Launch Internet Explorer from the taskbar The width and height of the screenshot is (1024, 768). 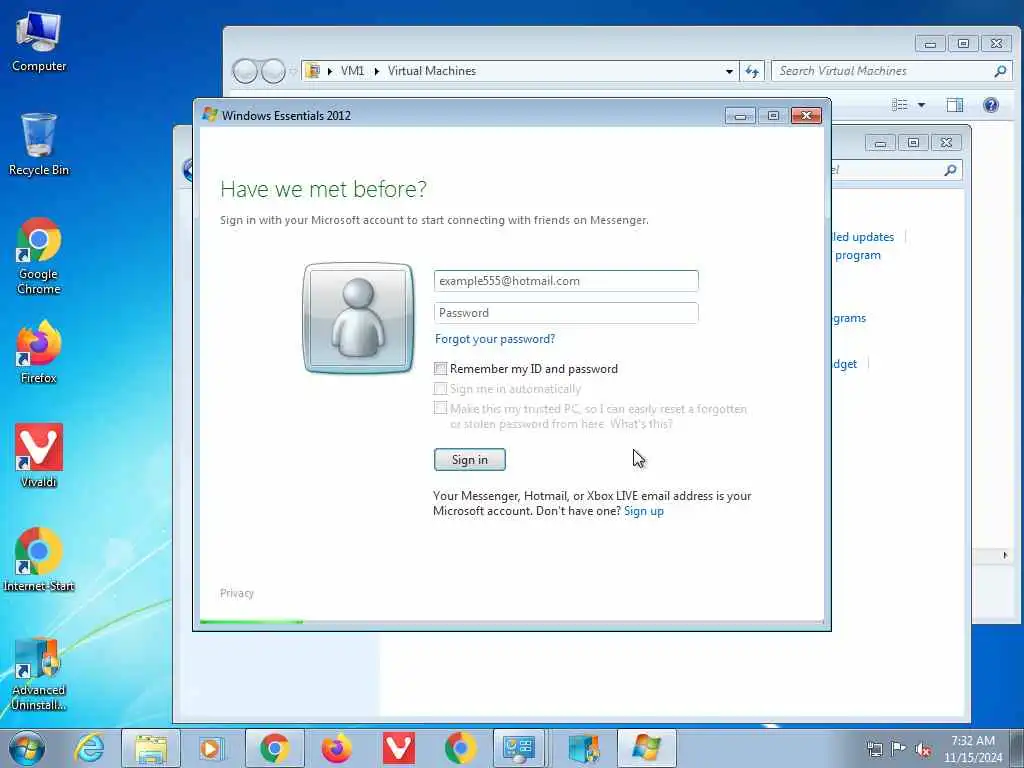tap(88, 748)
